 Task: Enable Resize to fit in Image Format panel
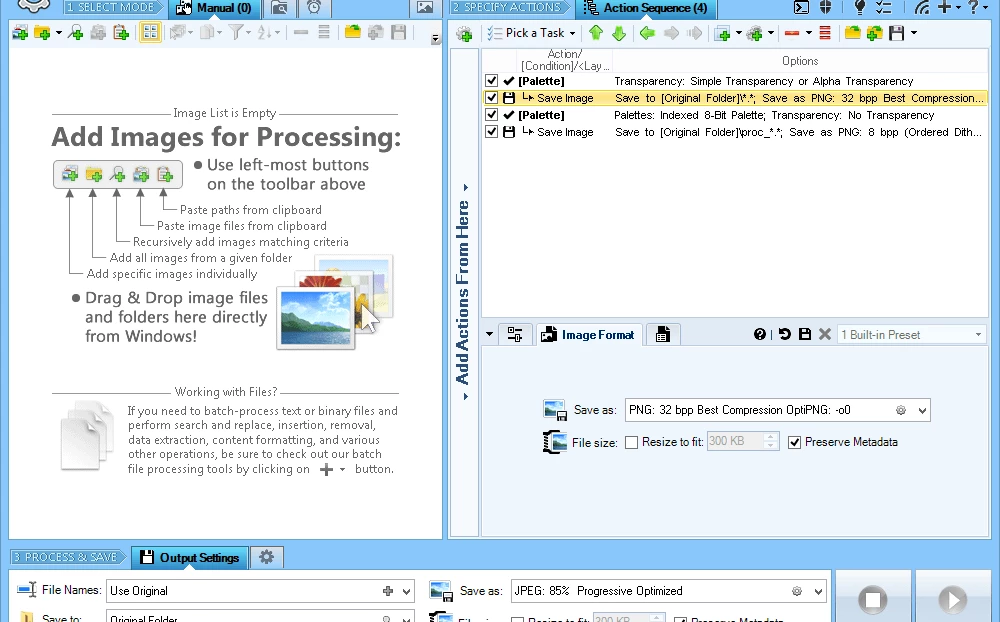pos(631,442)
